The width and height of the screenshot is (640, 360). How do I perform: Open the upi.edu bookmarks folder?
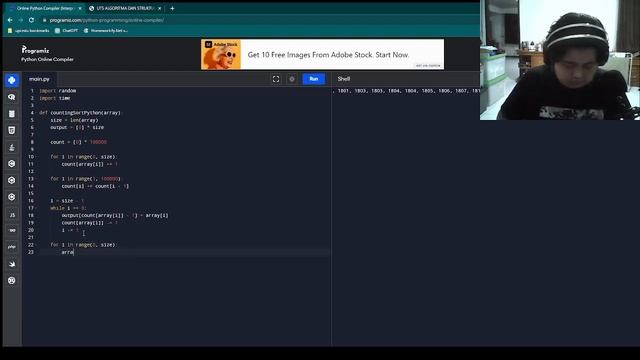tap(29, 31)
